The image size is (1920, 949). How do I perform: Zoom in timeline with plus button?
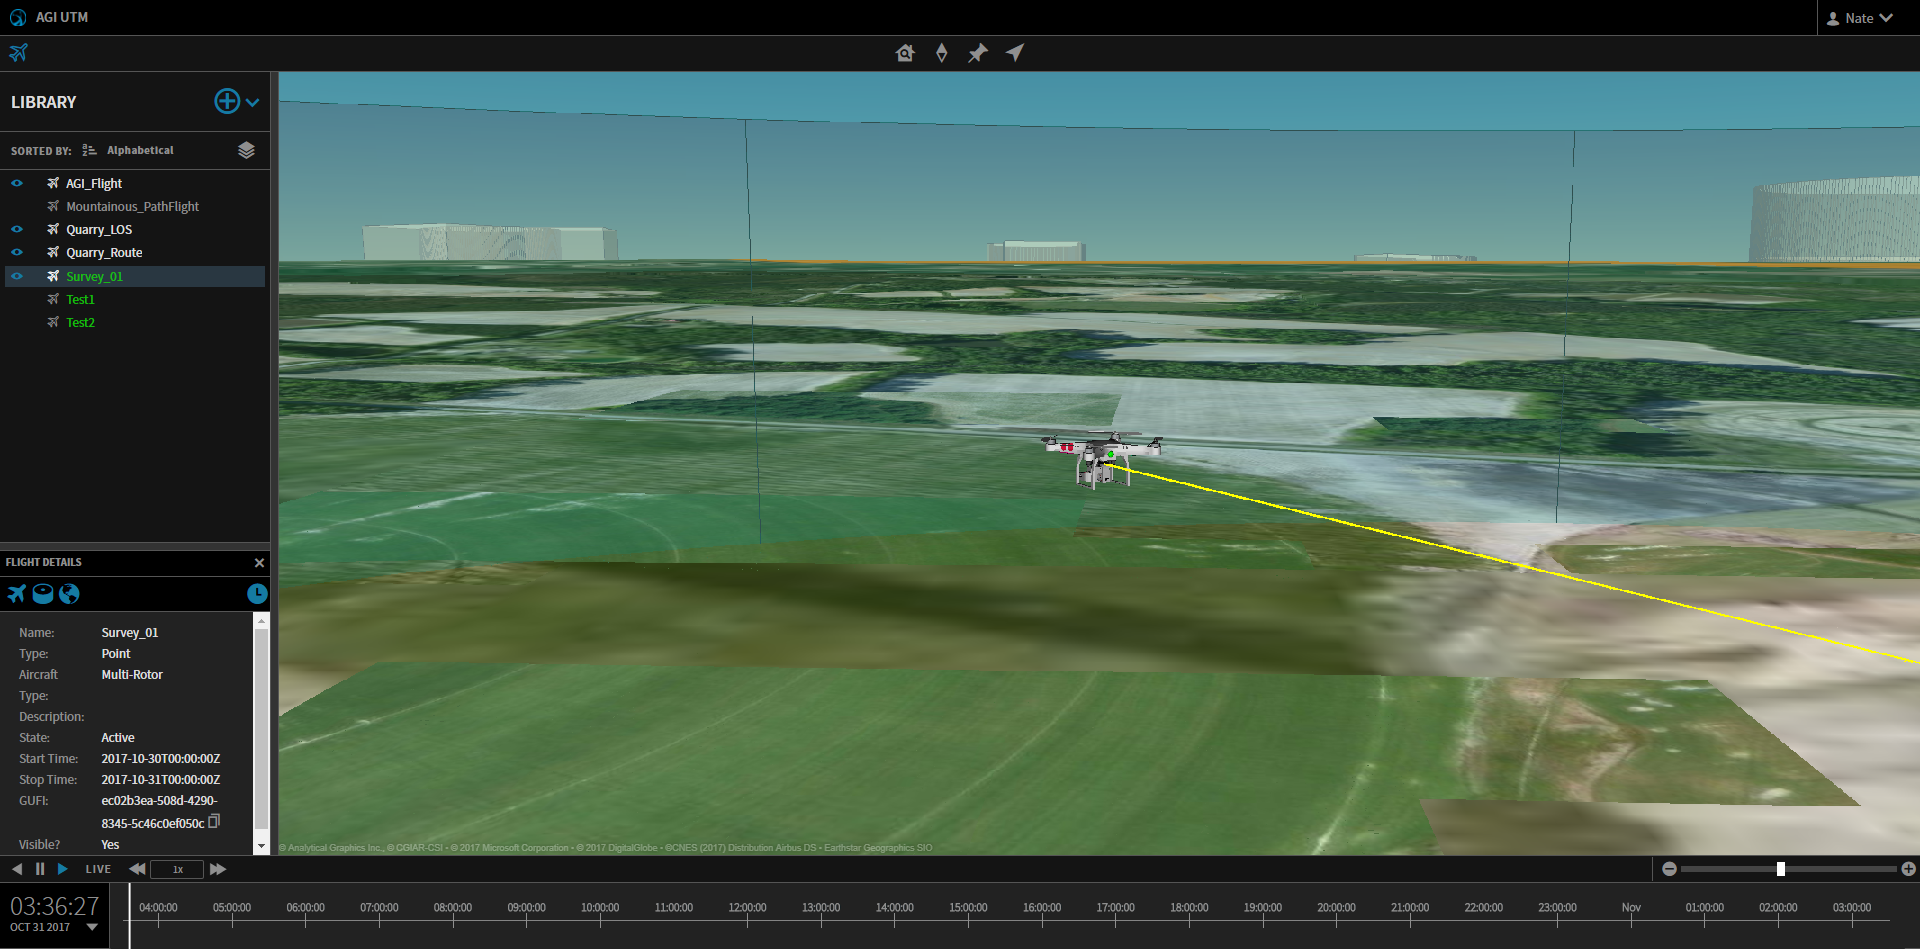(1908, 869)
